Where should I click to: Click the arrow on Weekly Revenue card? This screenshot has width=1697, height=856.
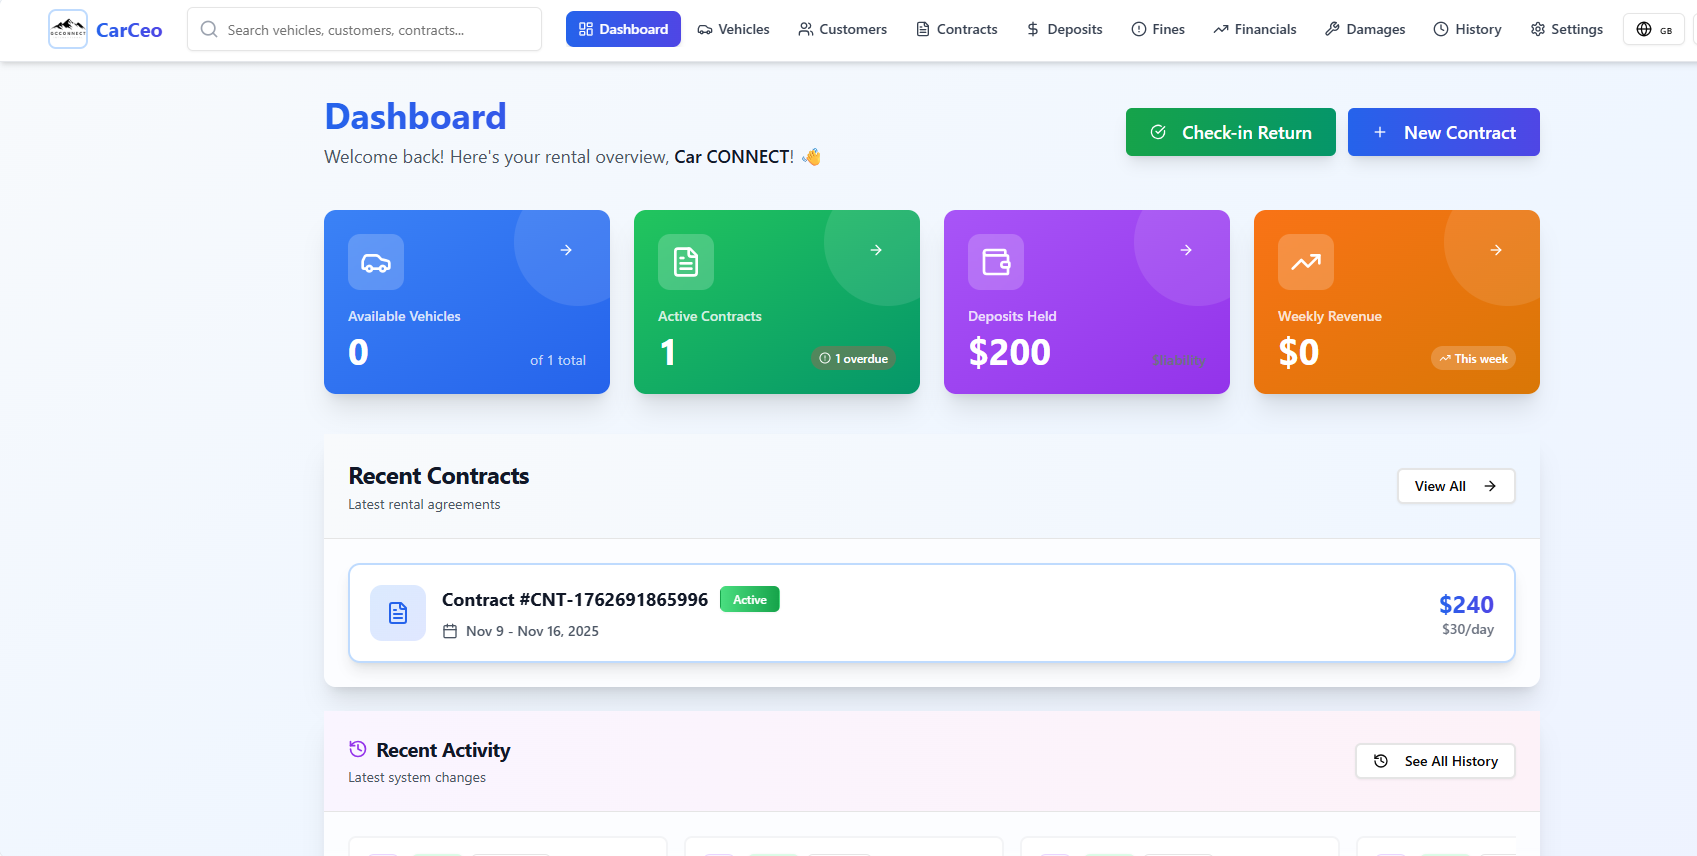1496,250
